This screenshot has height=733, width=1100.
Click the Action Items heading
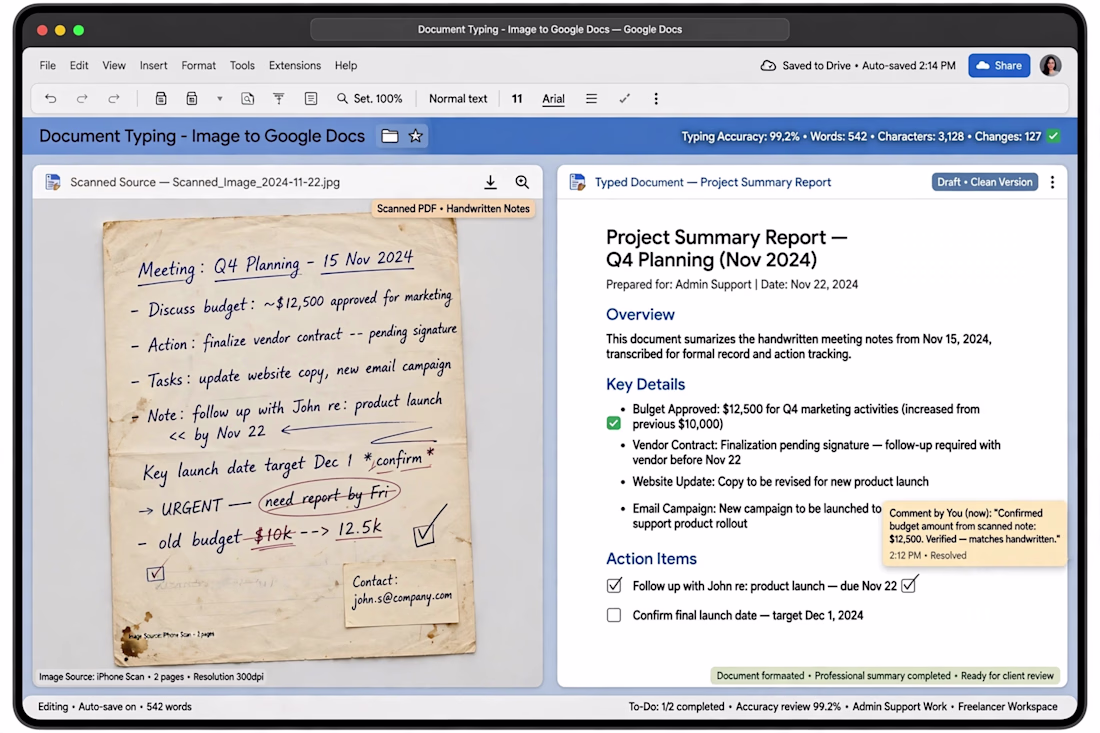coord(651,559)
